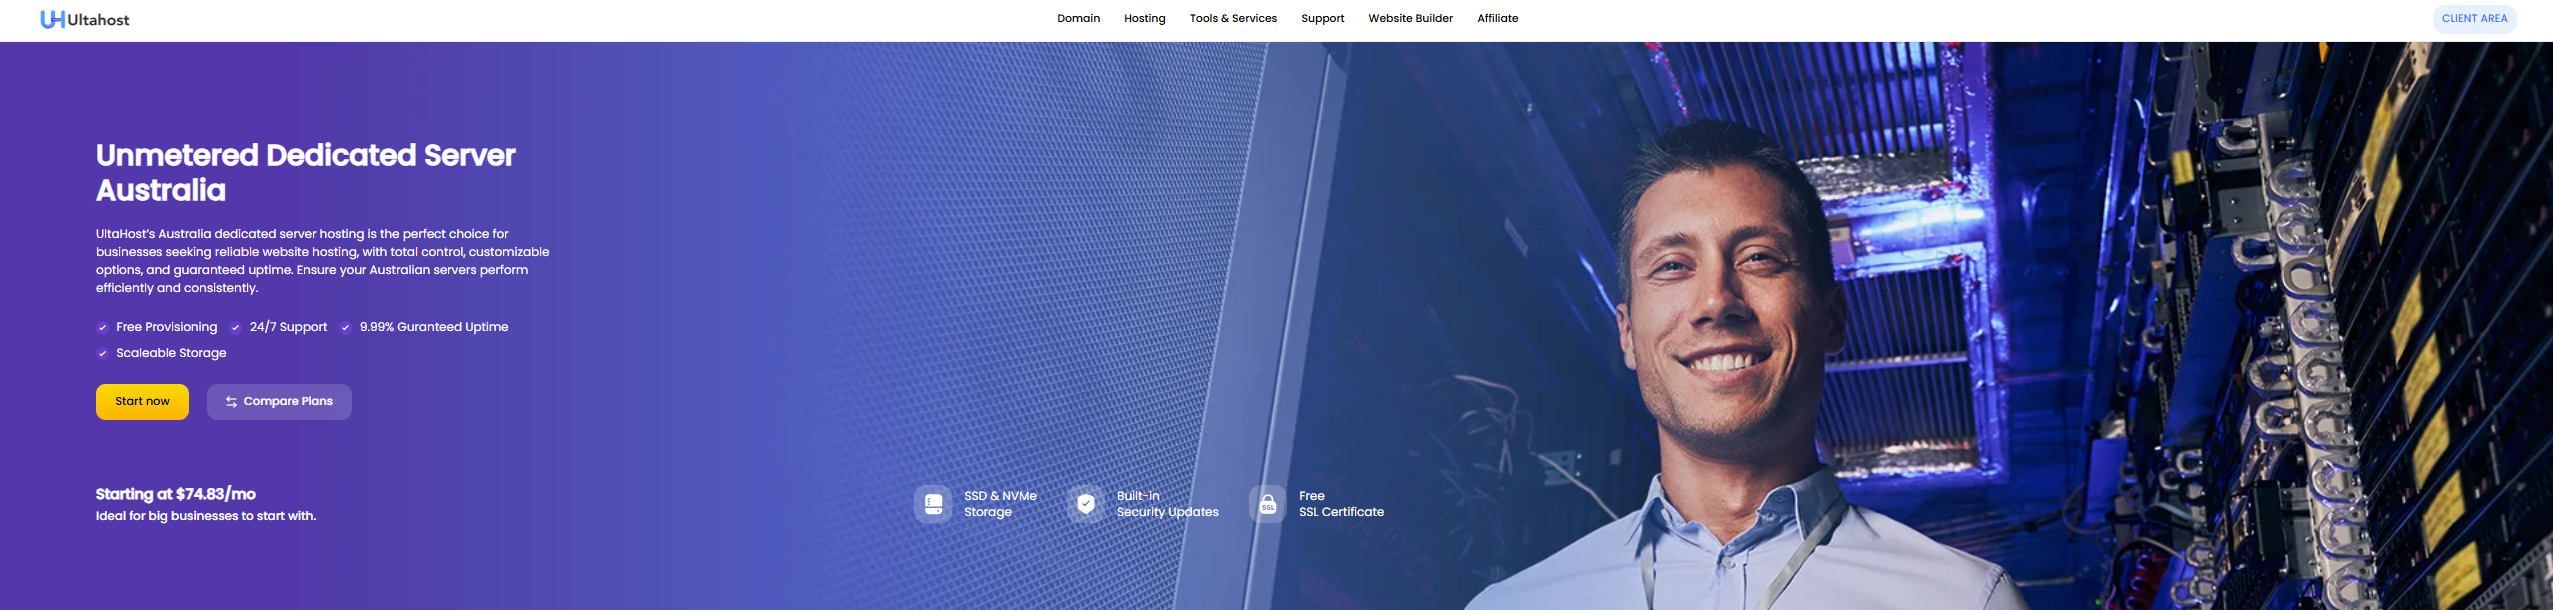
Task: Open the Hosting menu
Action: (x=1144, y=18)
